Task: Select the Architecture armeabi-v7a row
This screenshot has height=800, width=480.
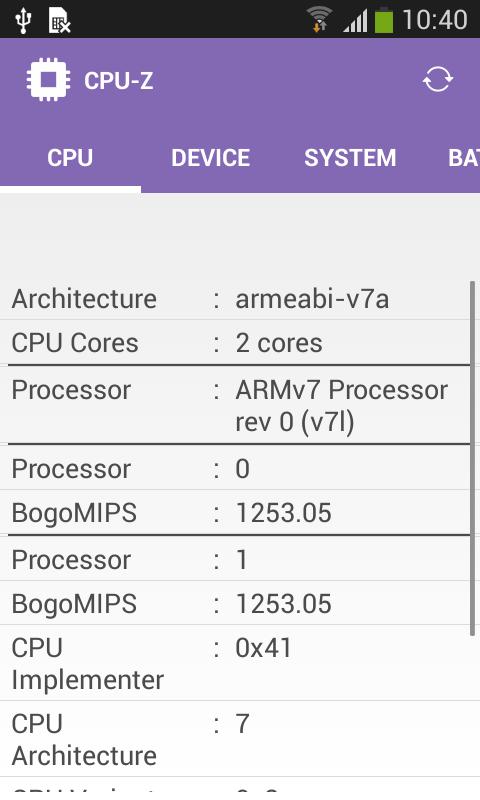Action: click(235, 298)
